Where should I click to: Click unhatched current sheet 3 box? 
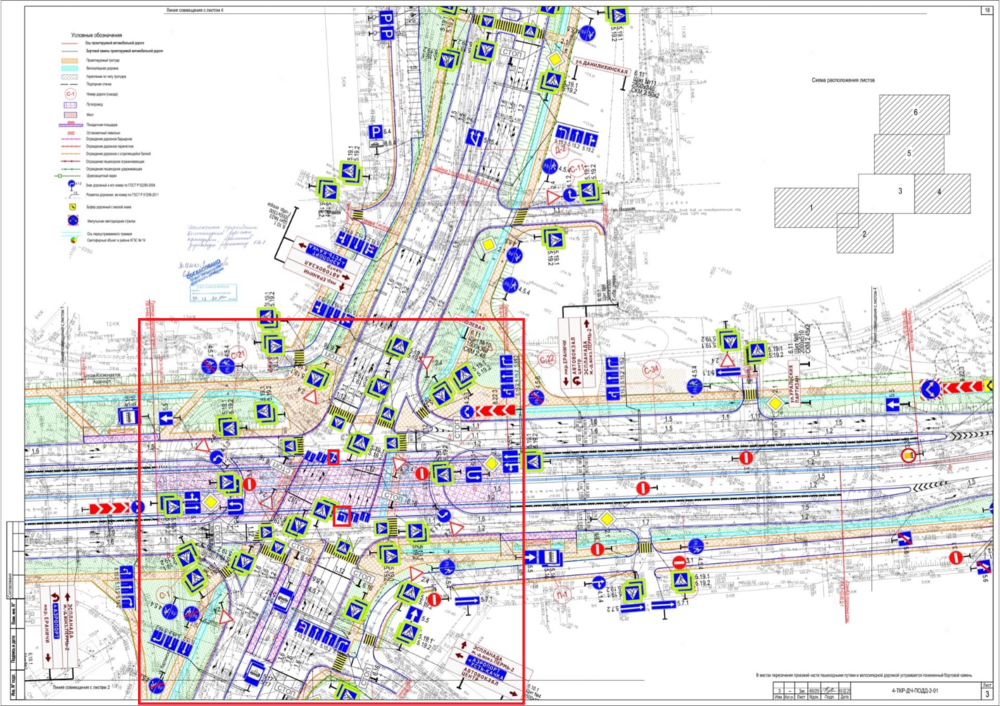(x=886, y=193)
